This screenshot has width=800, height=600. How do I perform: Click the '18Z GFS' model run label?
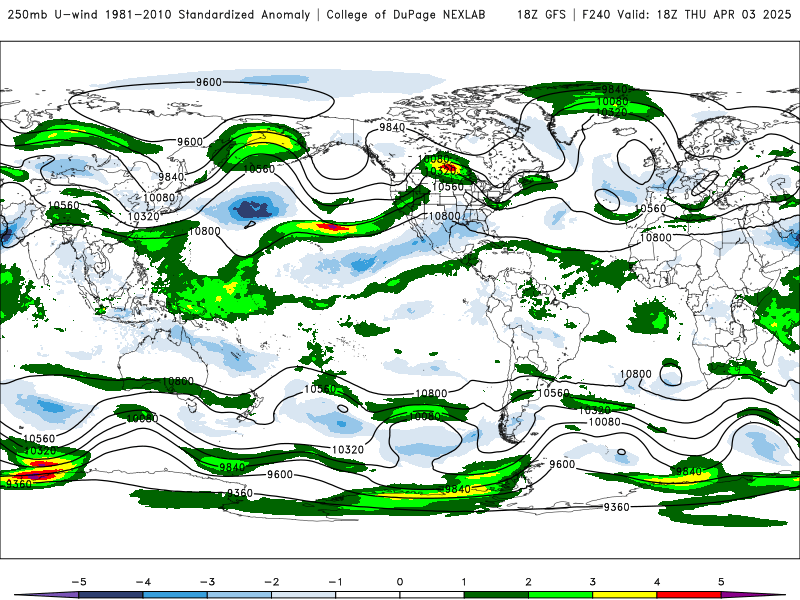pos(541,14)
